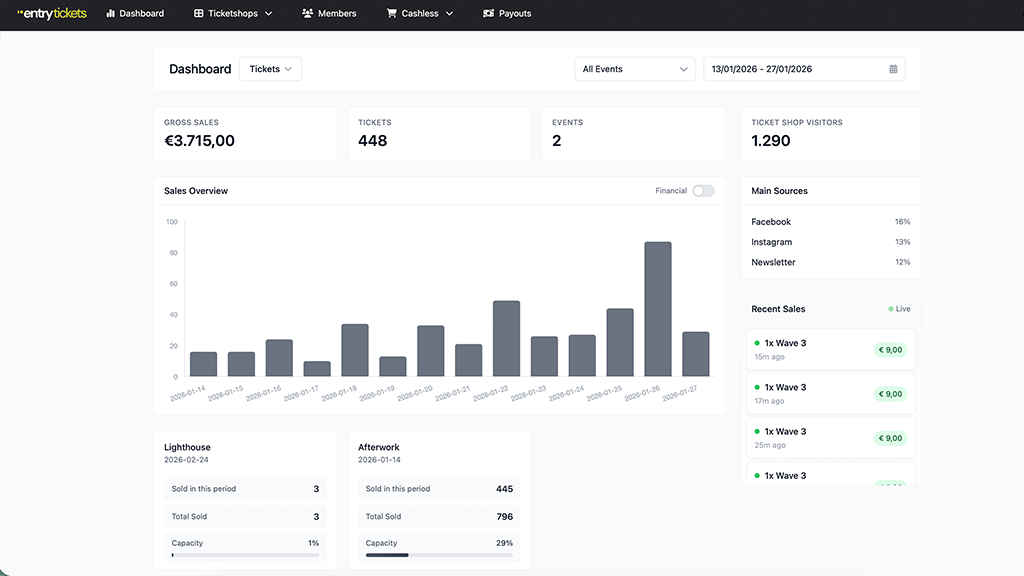Screen dimensions: 1024x576
Task: Click the Payouts money icon
Action: (x=488, y=14)
